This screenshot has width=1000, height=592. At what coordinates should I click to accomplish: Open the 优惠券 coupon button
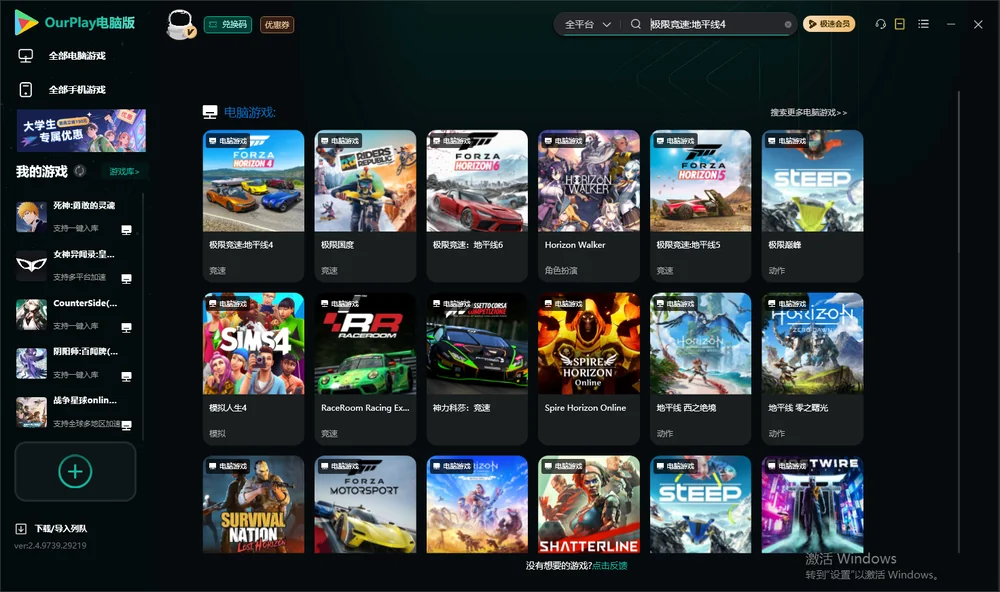click(277, 24)
